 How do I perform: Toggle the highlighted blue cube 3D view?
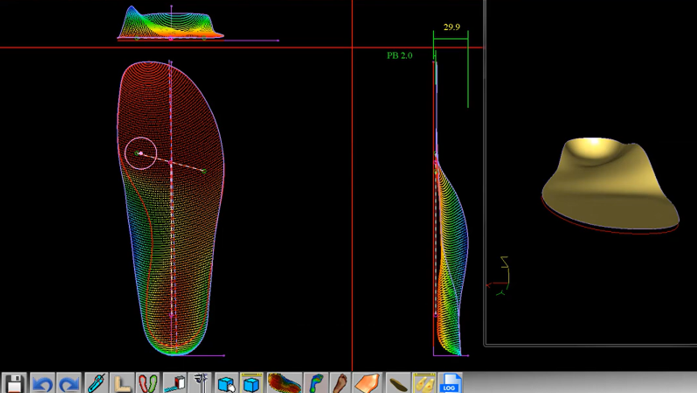tap(252, 383)
